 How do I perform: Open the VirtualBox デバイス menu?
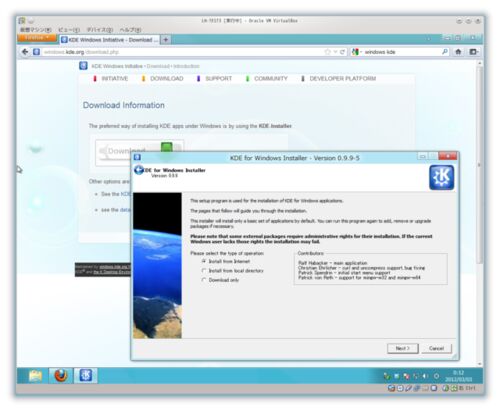click(x=100, y=30)
